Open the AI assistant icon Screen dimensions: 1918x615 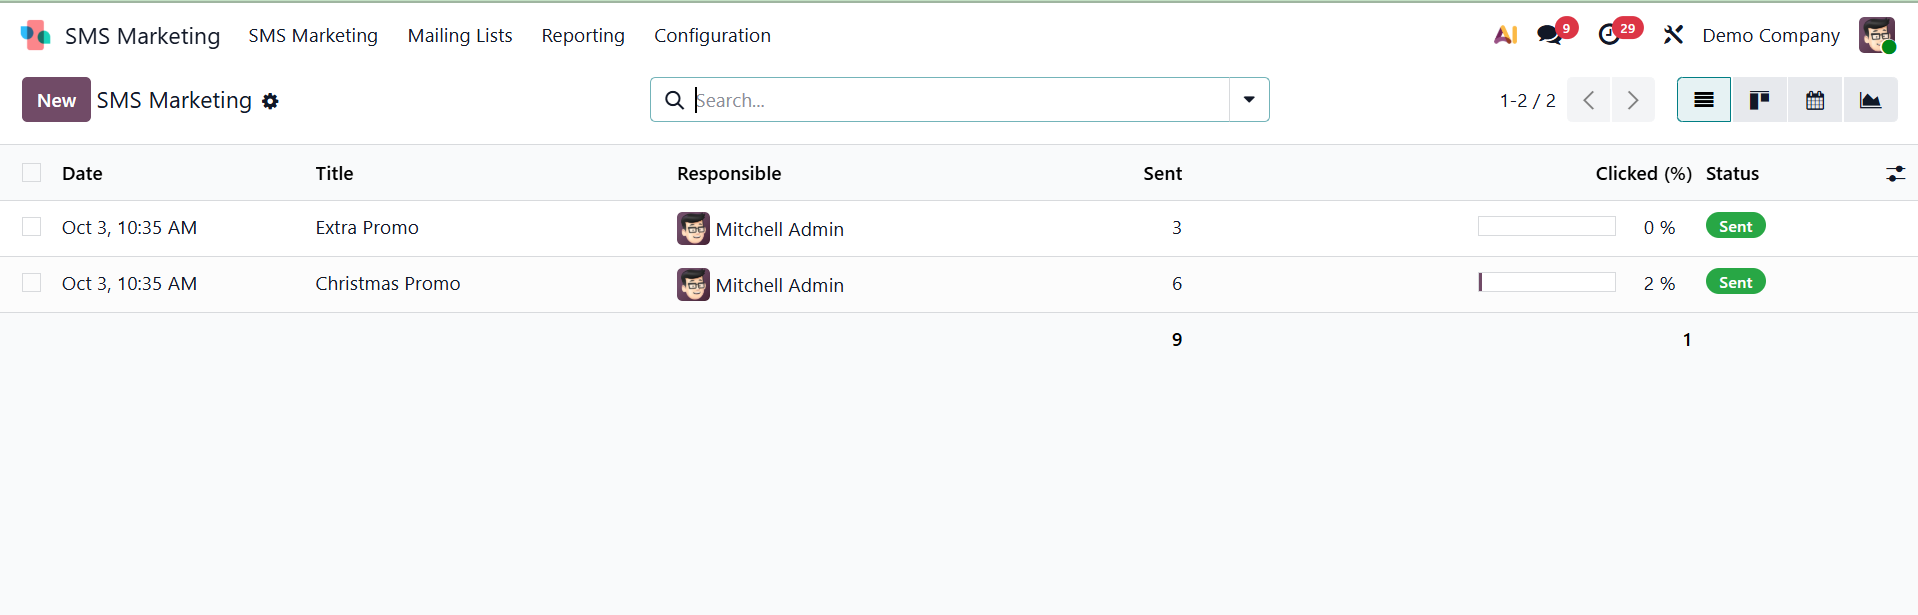tap(1505, 35)
